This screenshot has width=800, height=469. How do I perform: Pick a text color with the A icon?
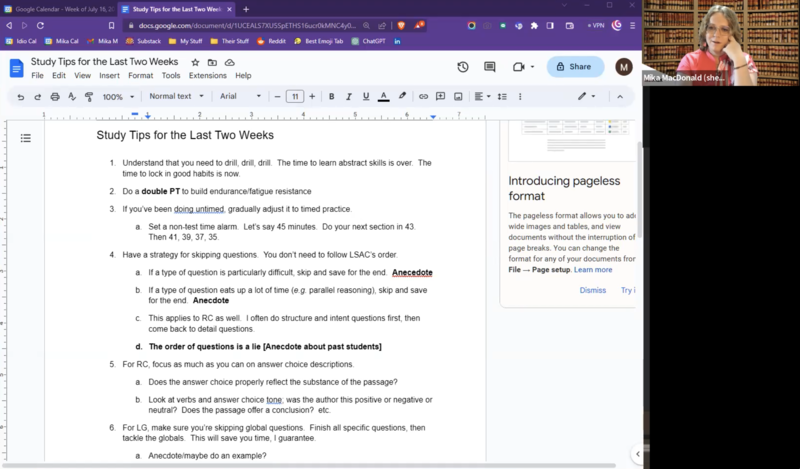(x=384, y=97)
